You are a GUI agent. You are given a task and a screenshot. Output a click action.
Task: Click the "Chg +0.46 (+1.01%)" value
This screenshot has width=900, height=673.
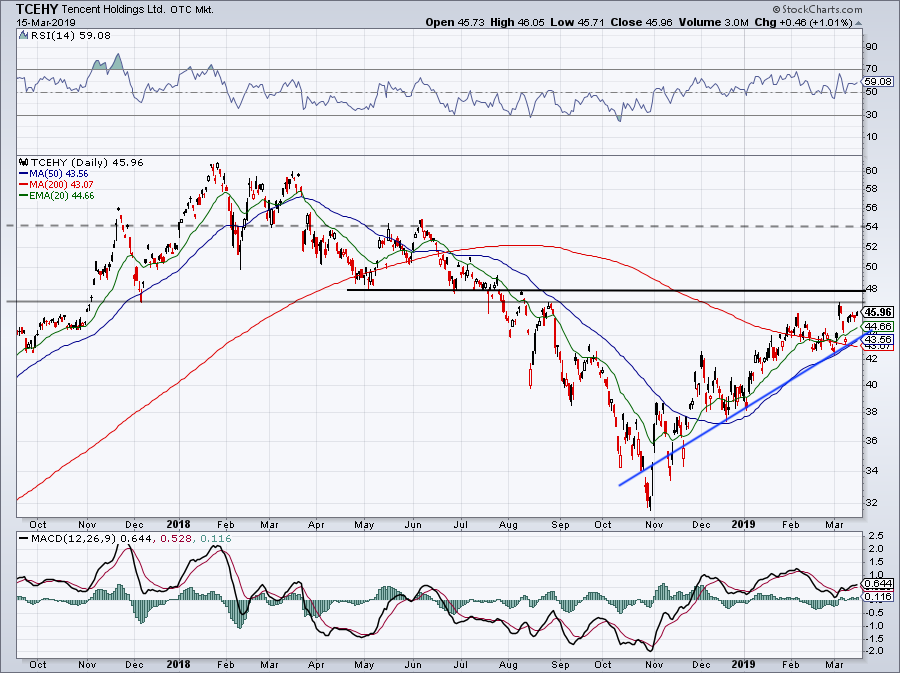pos(804,22)
